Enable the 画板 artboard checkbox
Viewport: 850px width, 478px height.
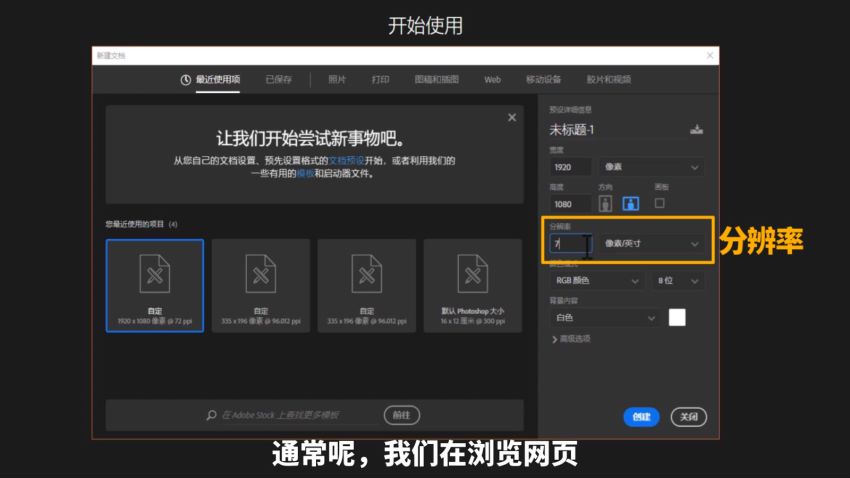pos(659,203)
